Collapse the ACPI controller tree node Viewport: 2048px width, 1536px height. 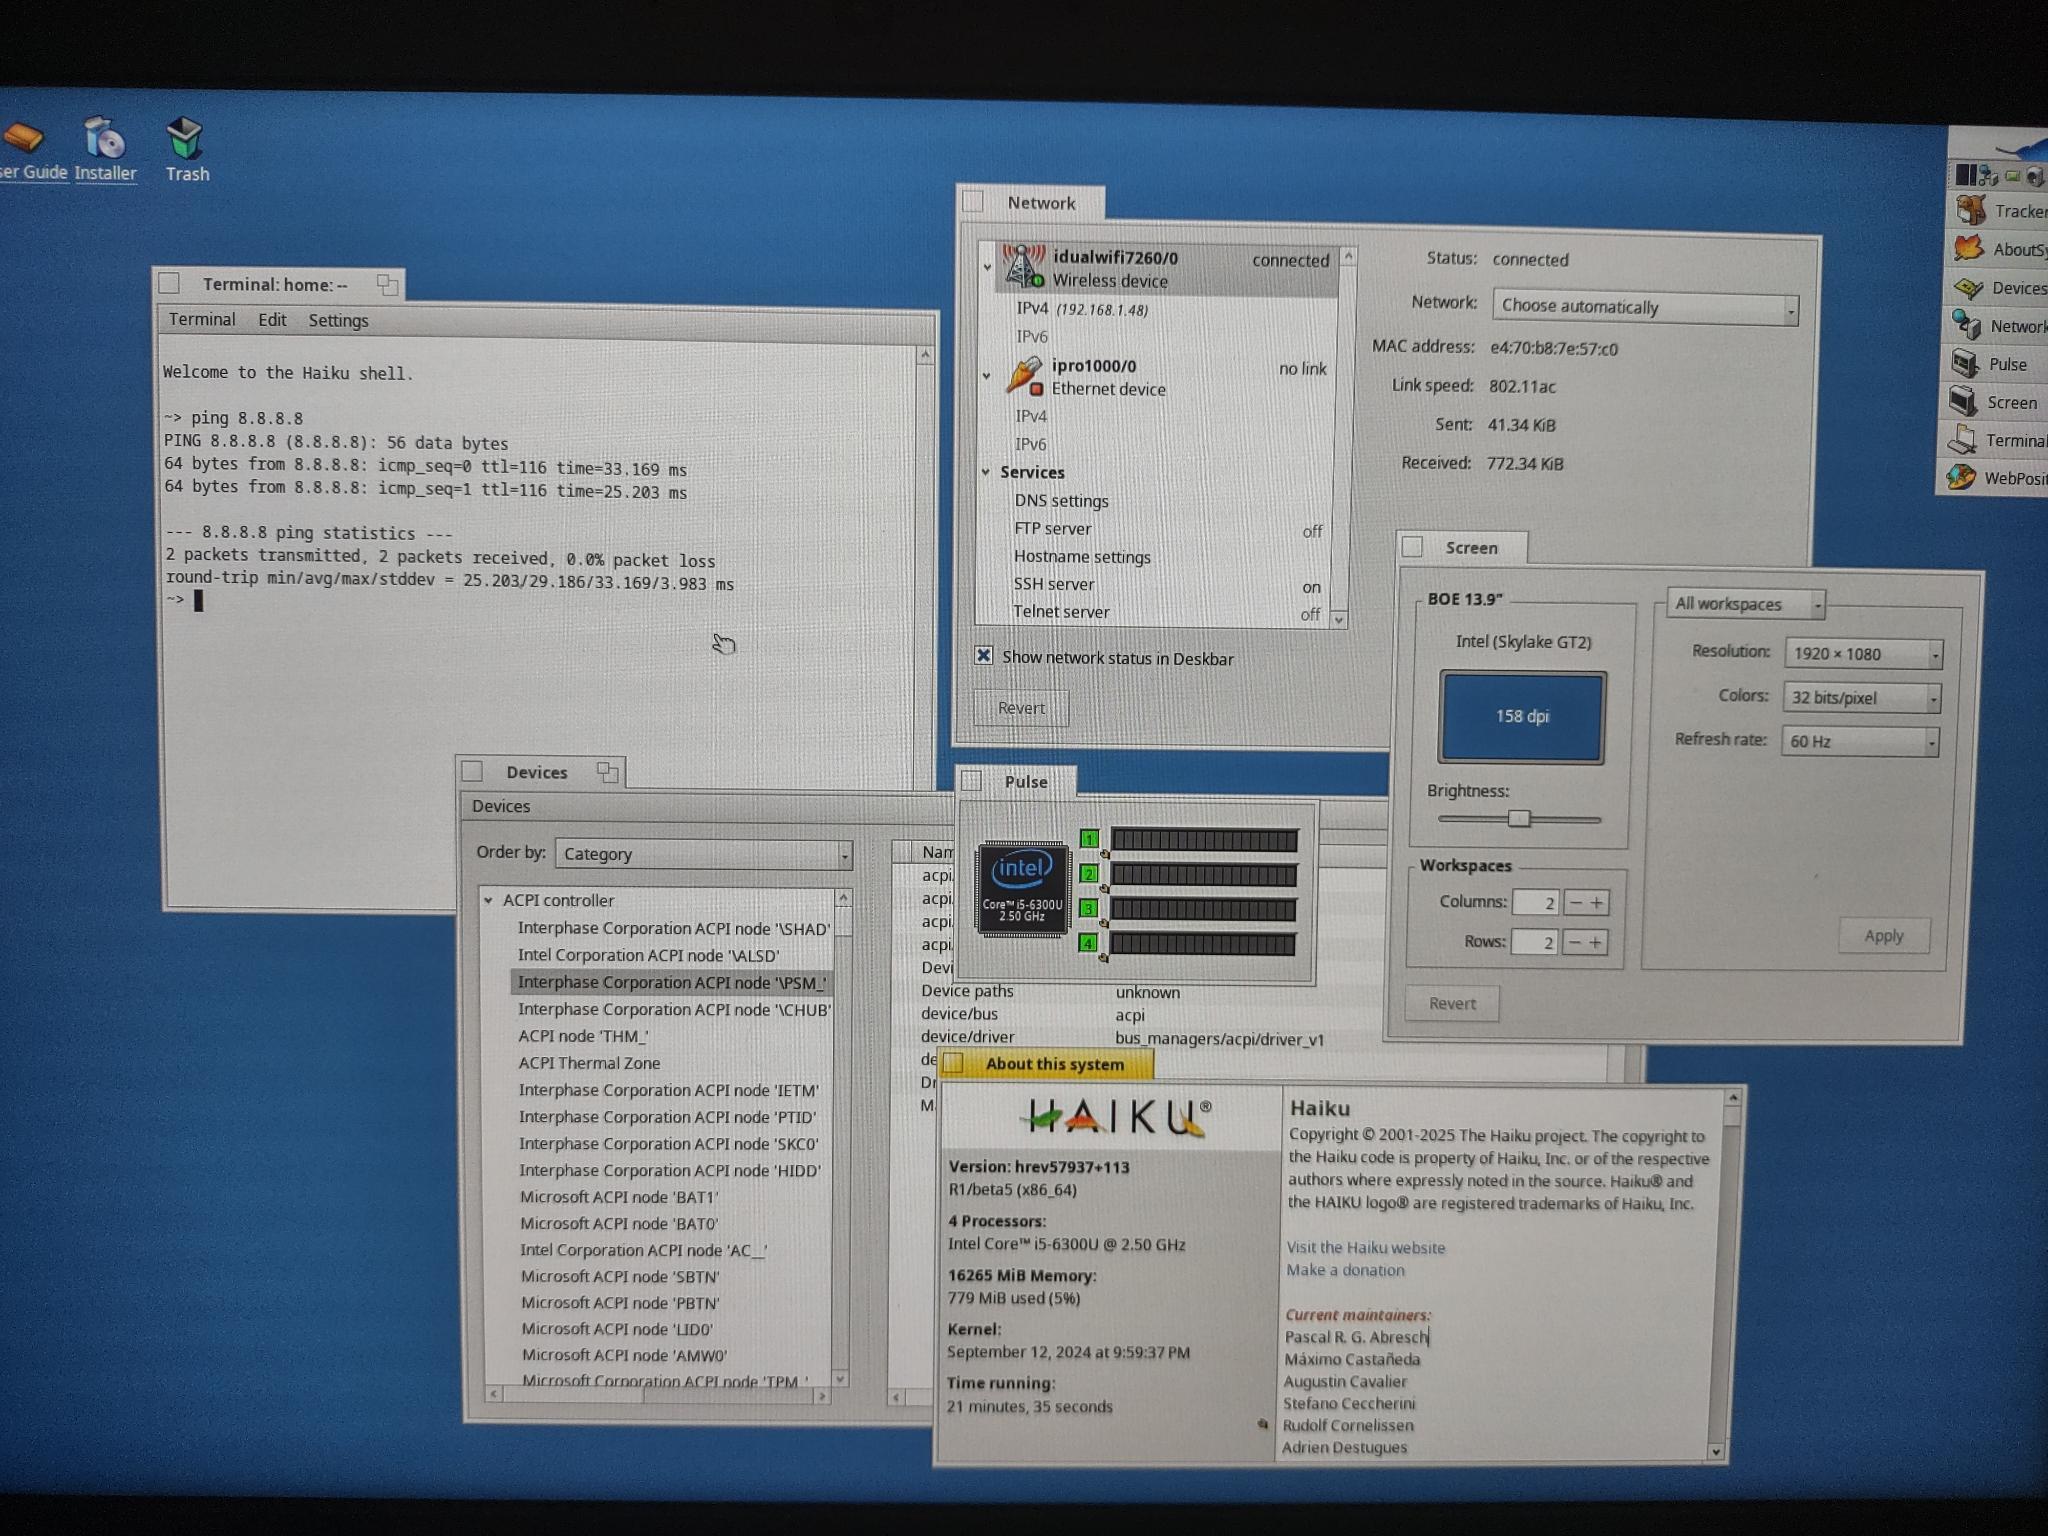point(489,900)
